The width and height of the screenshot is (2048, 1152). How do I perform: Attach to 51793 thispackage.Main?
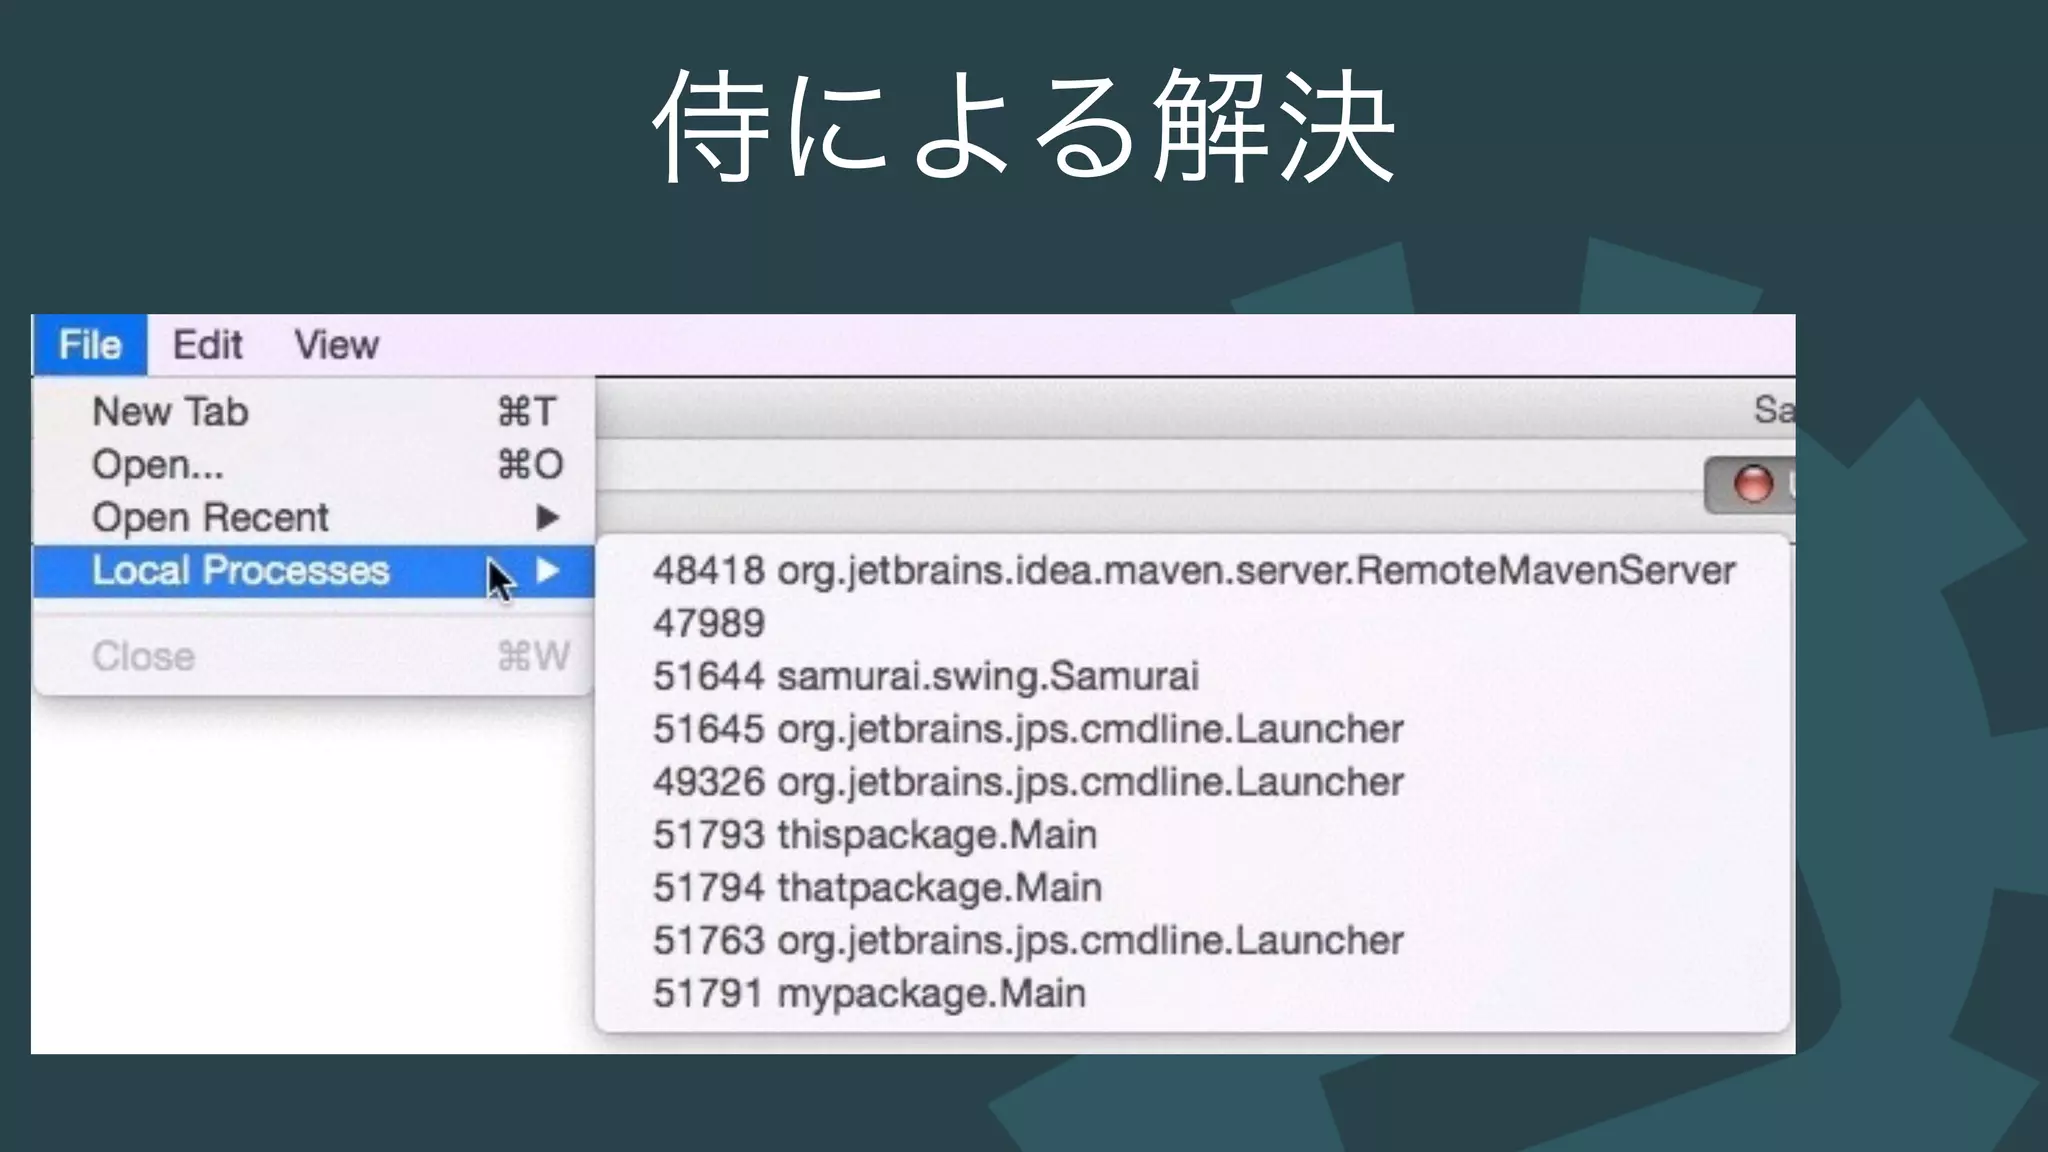875,835
